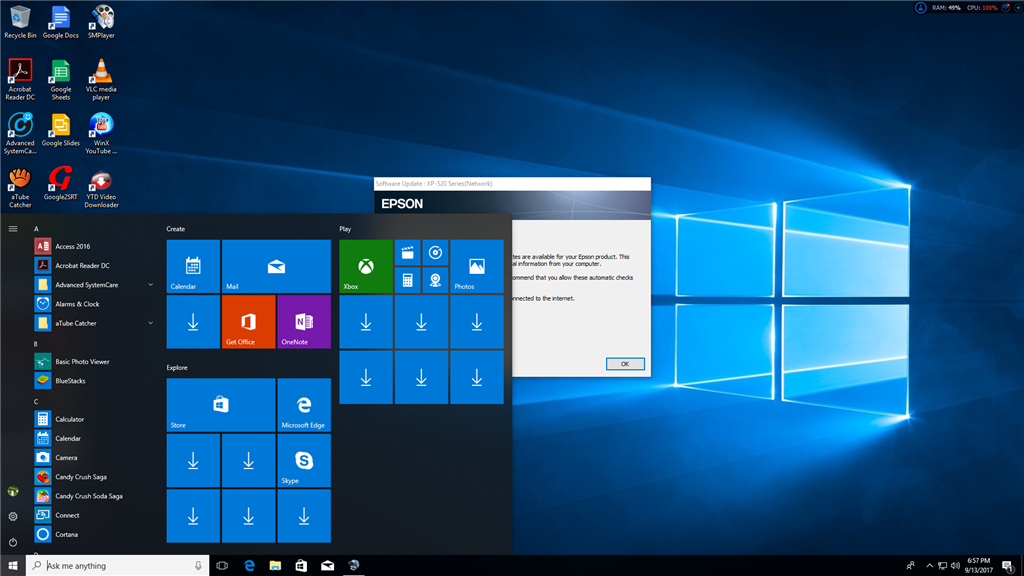Open the small Calculator tile
Image resolution: width=1024 pixels, height=576 pixels.
click(408, 280)
